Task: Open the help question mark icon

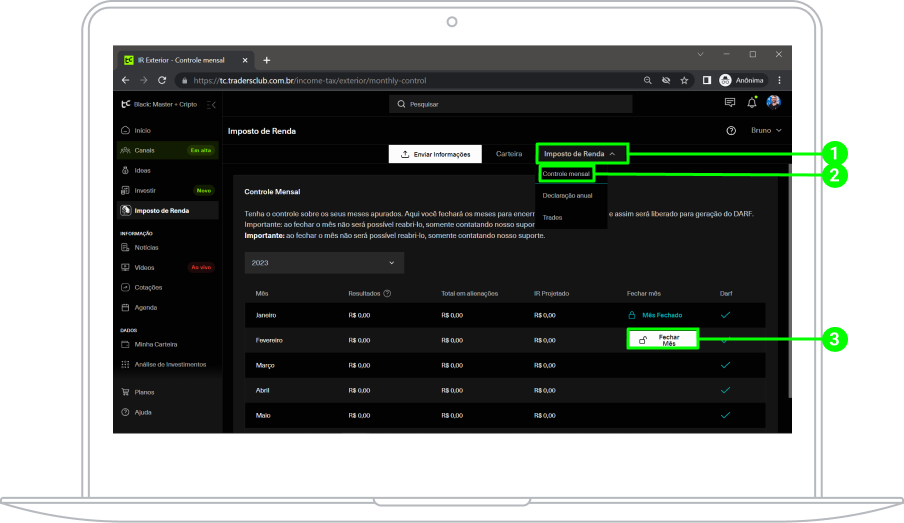Action: pyautogui.click(x=731, y=131)
